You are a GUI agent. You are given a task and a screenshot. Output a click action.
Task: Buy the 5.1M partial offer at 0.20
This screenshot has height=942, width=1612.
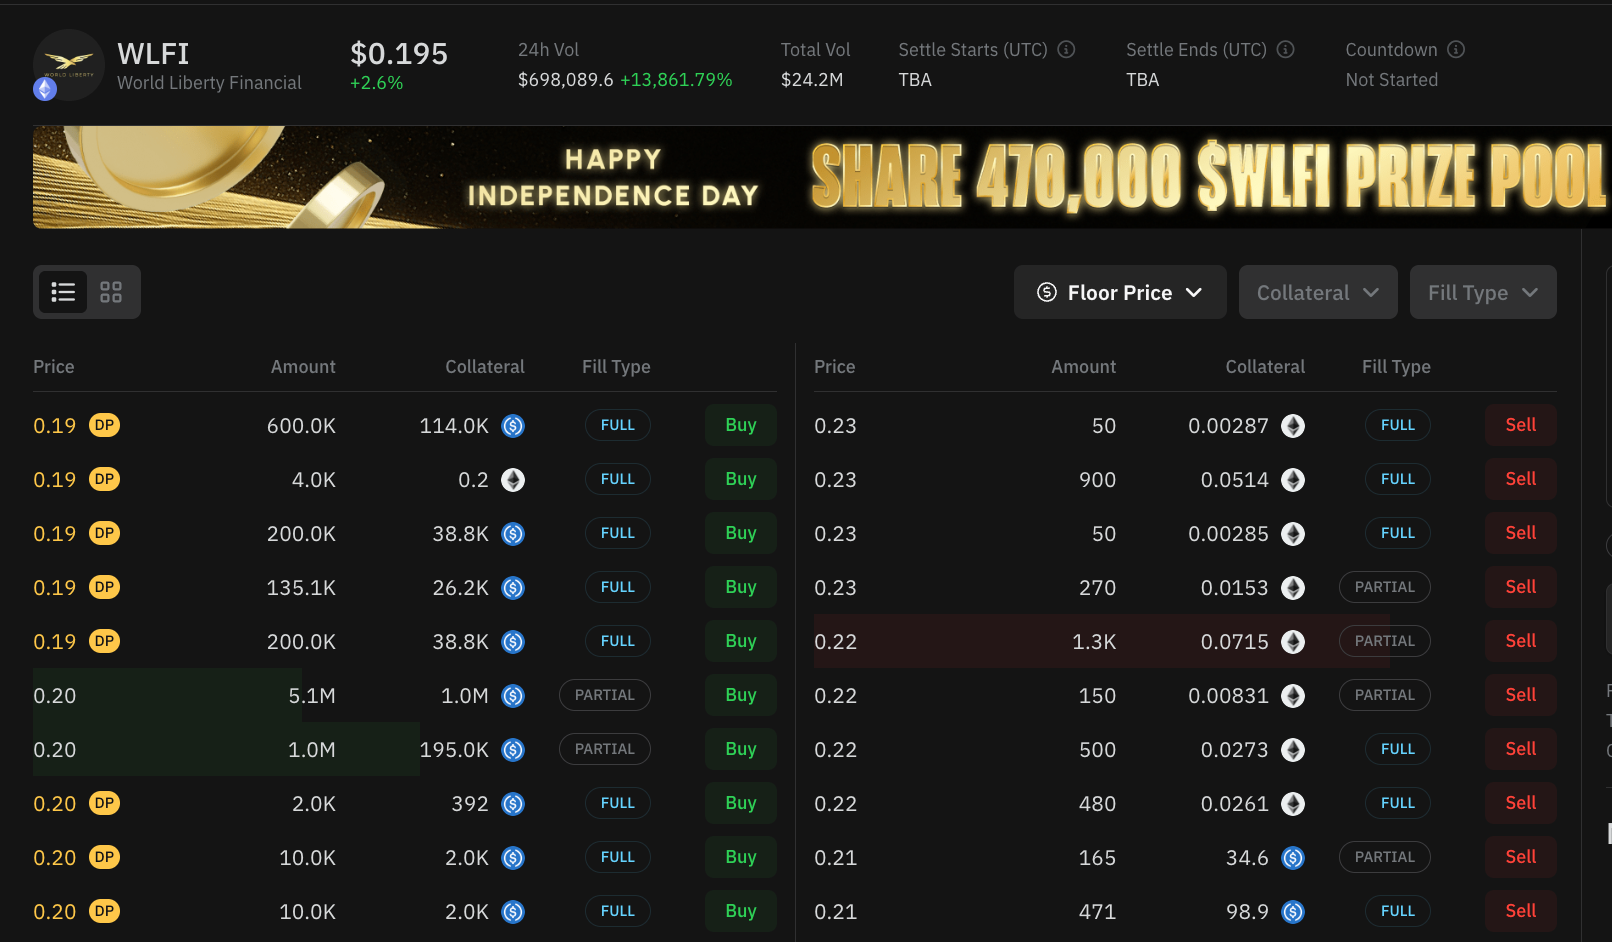coord(741,695)
